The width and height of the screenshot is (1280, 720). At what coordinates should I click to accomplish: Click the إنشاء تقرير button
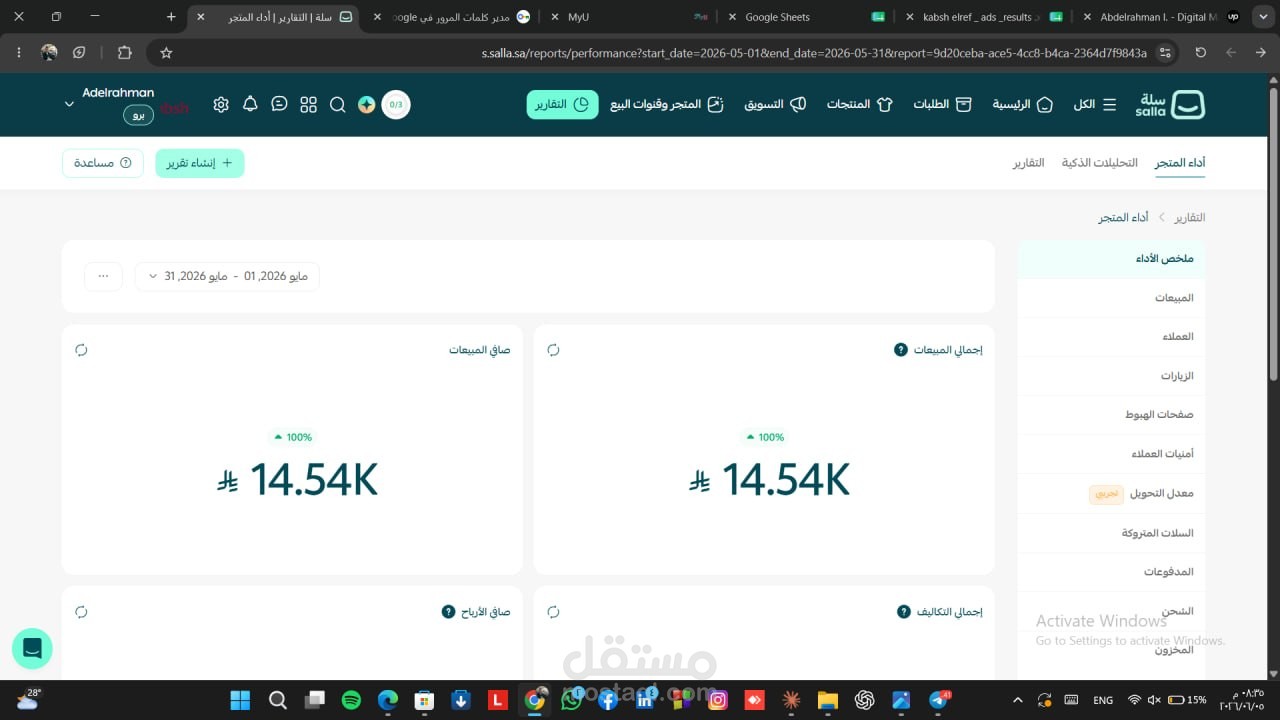200,163
